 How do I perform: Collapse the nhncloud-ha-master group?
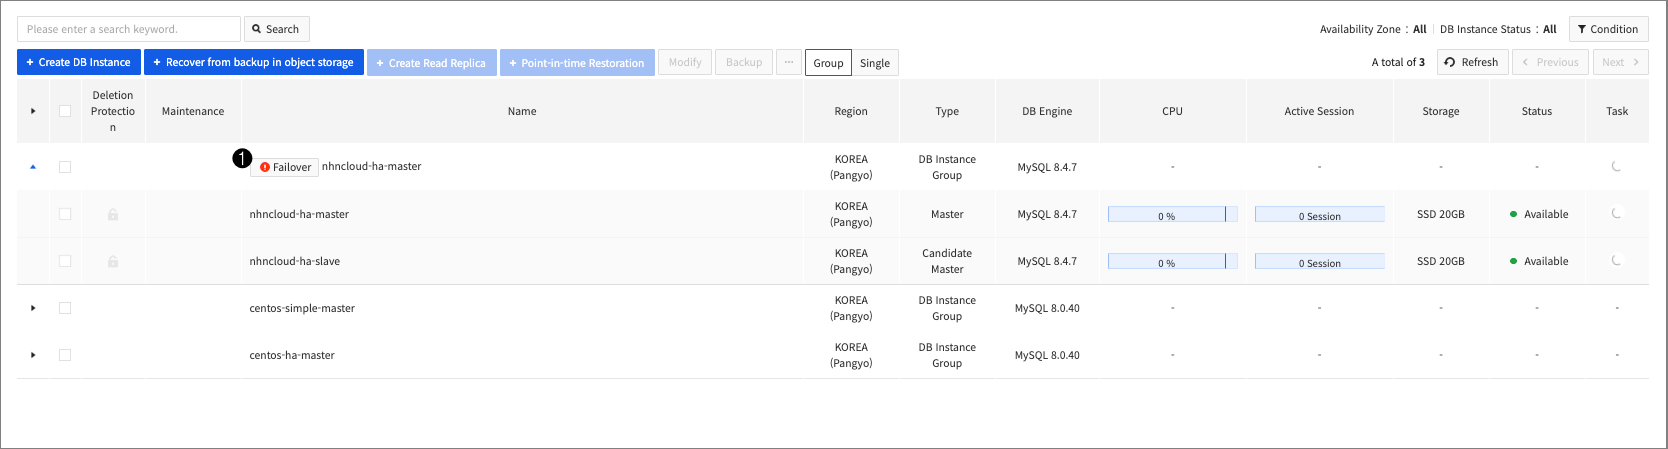click(x=33, y=167)
